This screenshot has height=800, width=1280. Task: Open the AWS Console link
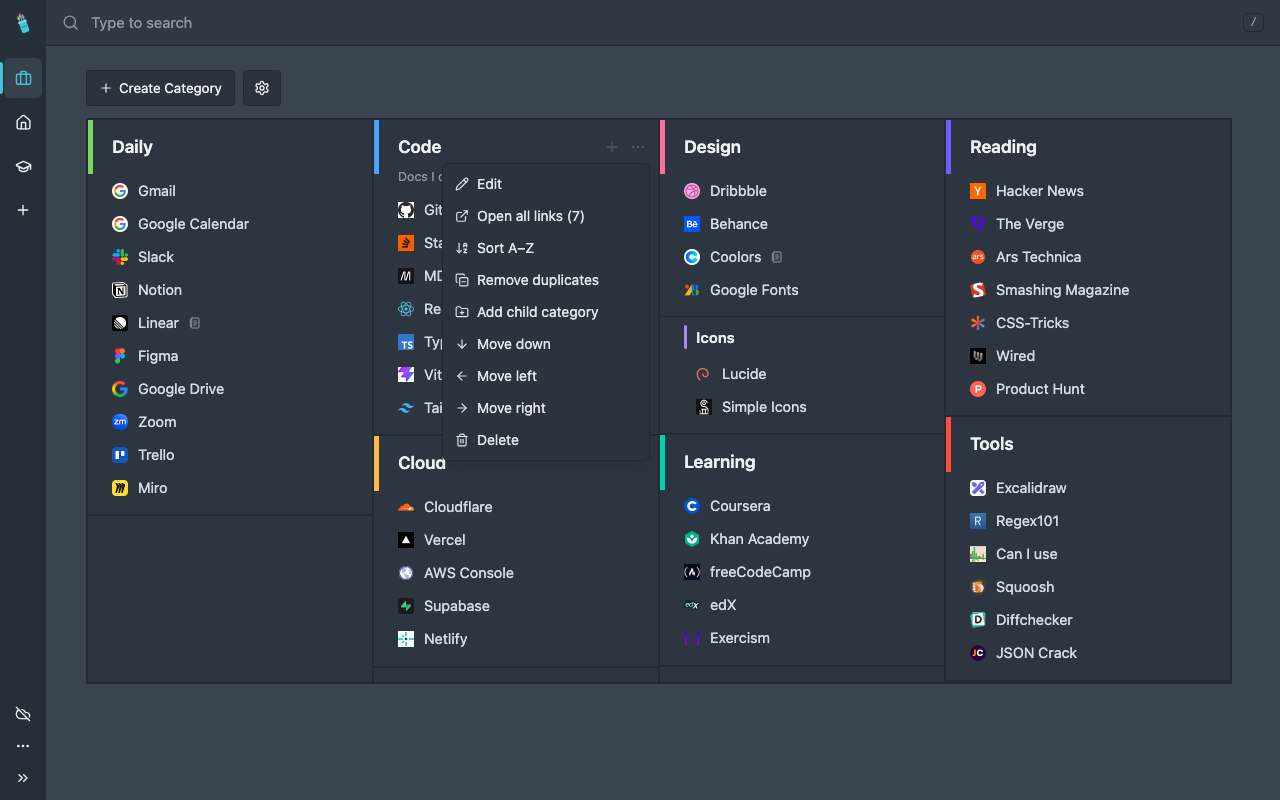tap(468, 573)
